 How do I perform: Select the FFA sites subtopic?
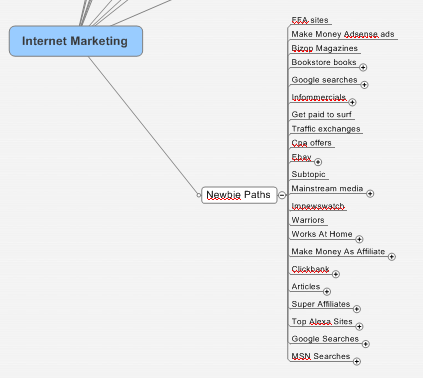310,20
